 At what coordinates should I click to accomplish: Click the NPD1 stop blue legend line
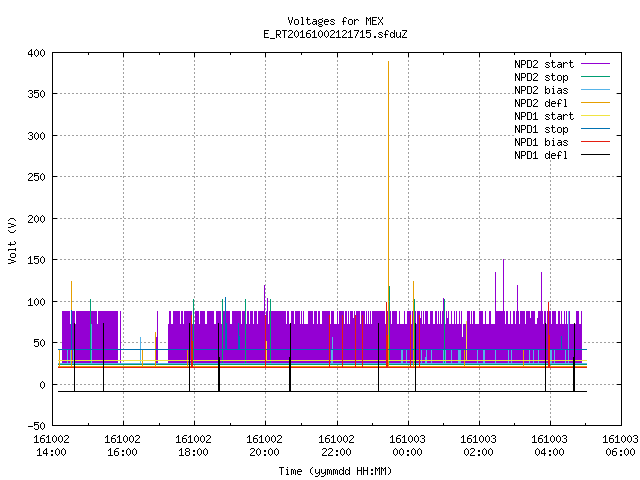tap(595, 129)
